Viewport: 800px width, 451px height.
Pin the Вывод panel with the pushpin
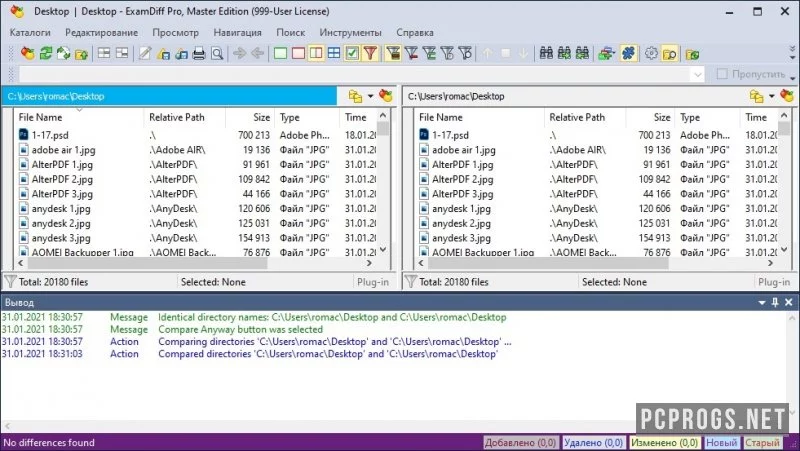(775, 303)
